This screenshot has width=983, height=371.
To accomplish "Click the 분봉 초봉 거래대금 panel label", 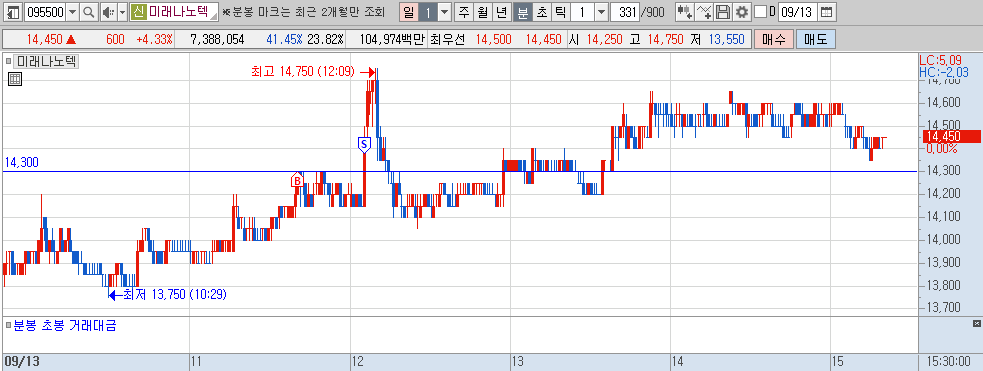I will (x=65, y=325).
